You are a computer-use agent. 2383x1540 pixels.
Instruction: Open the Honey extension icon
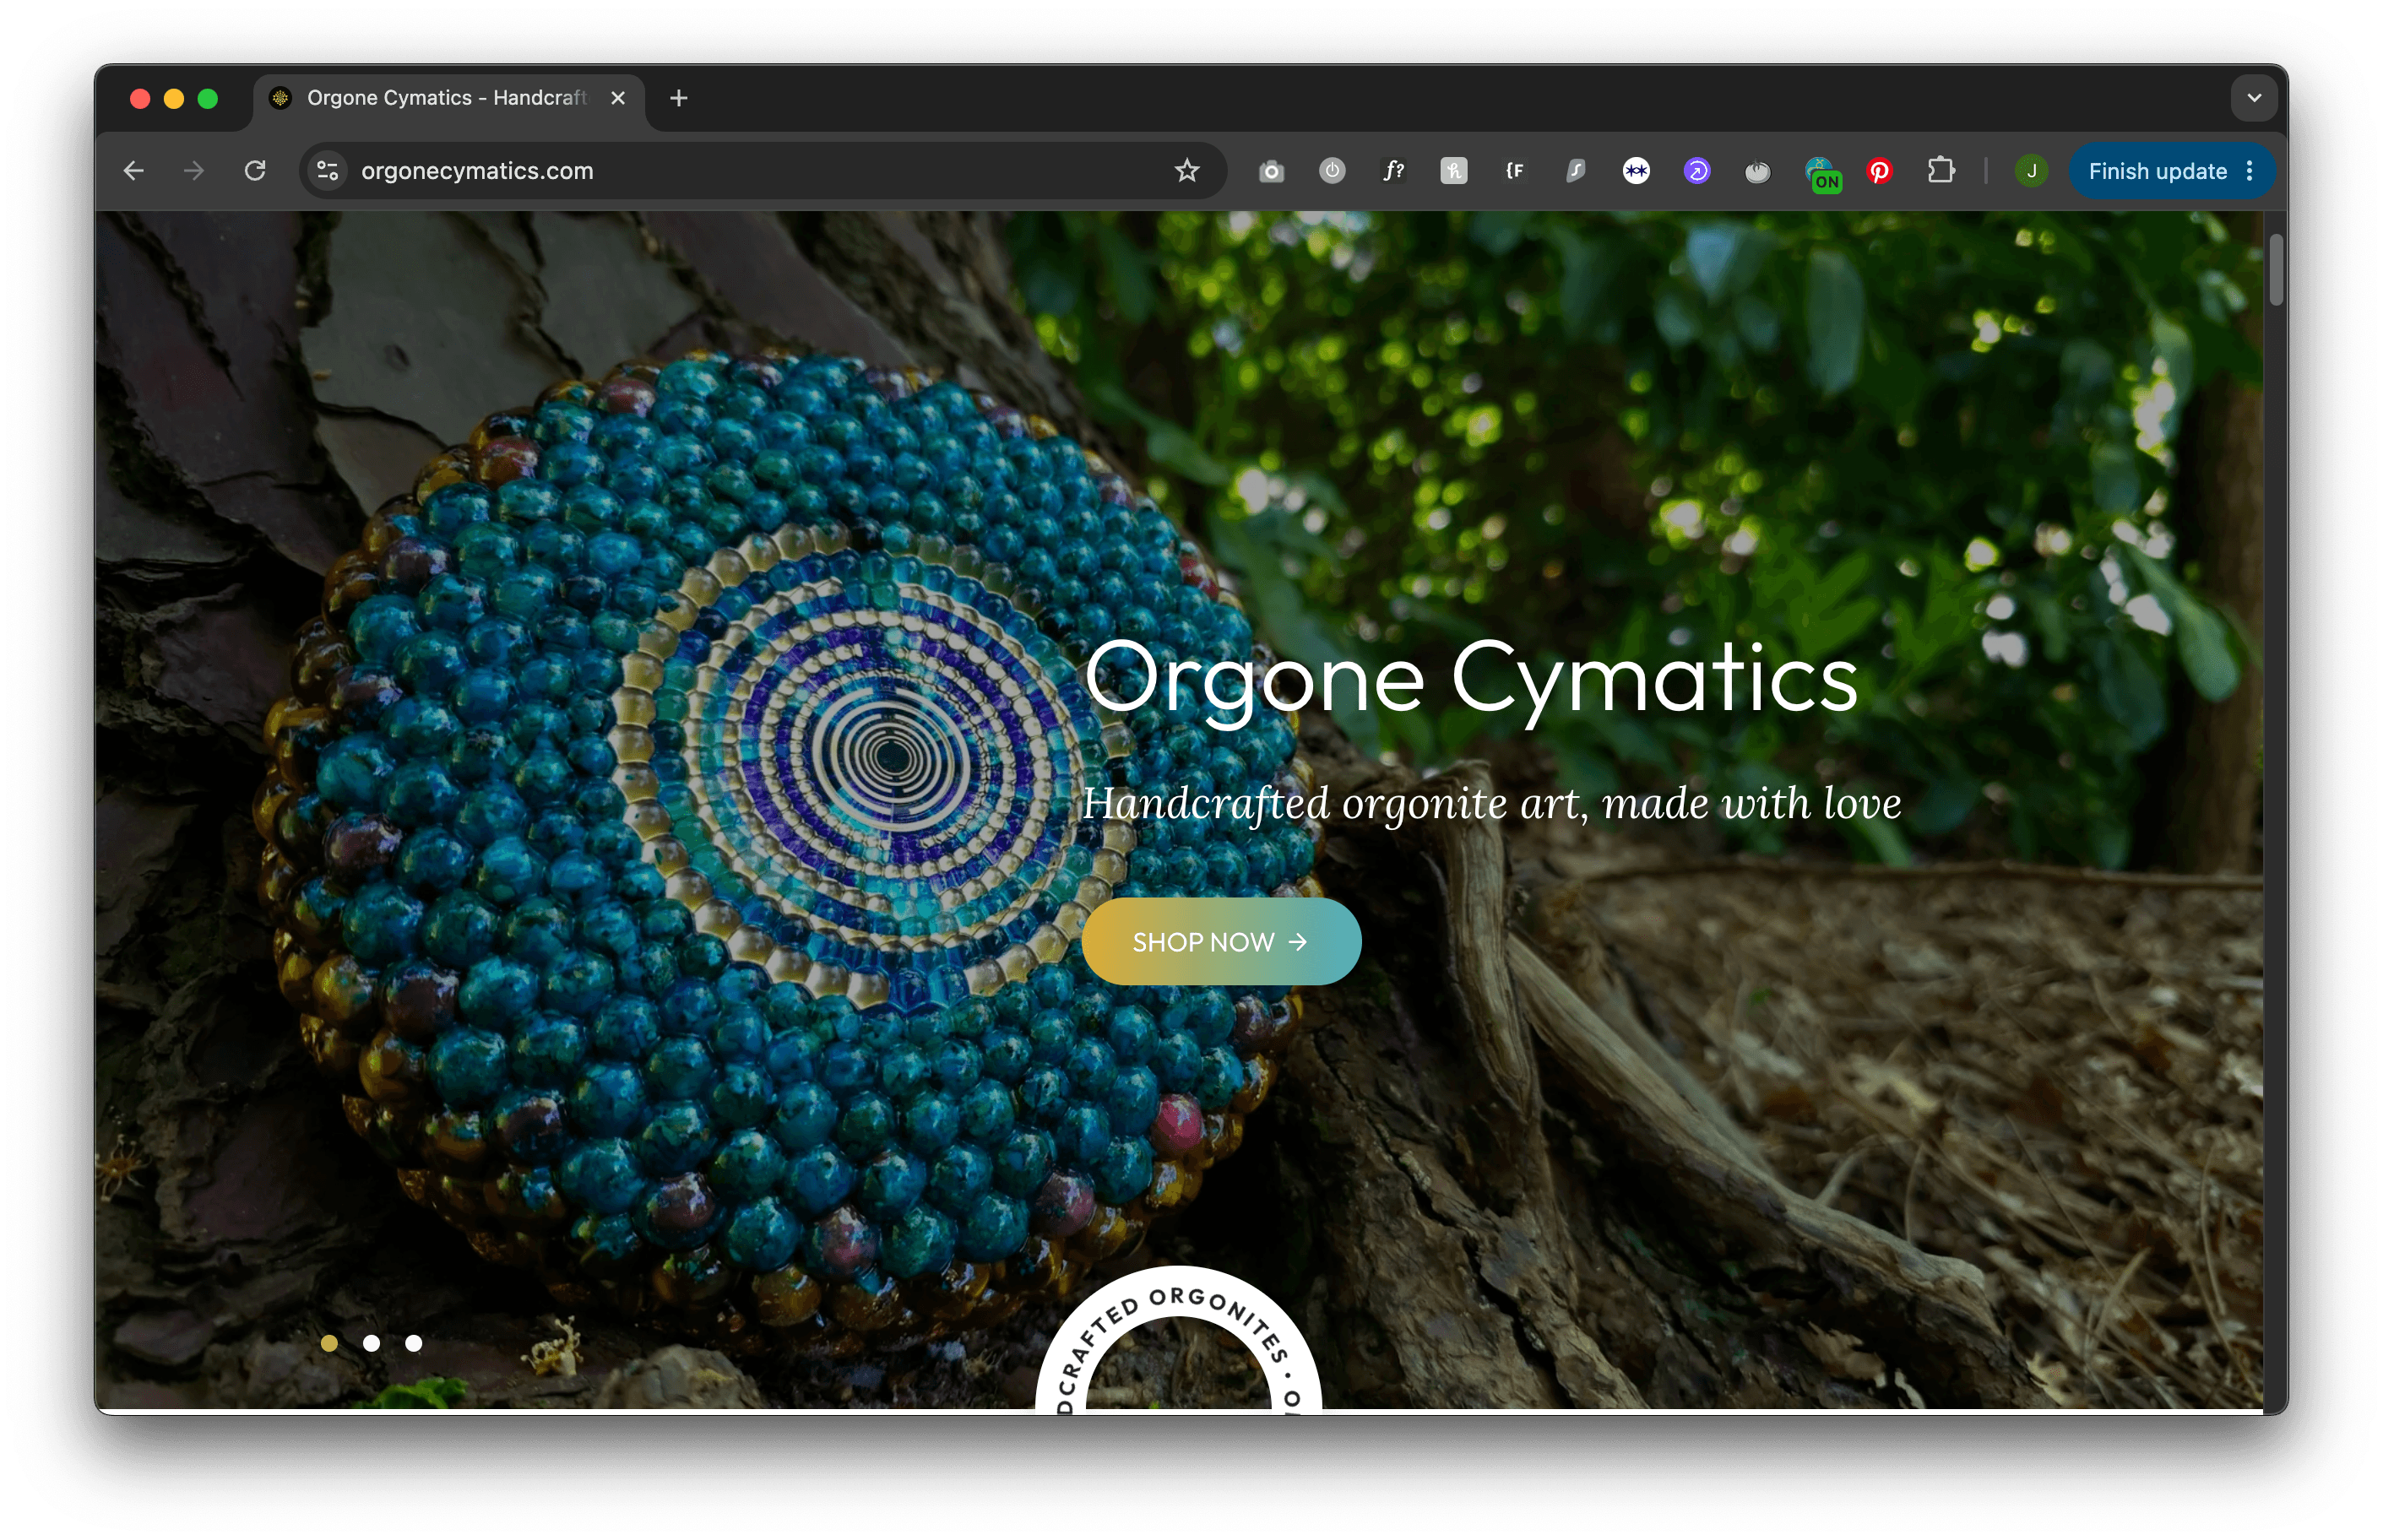coord(1454,171)
